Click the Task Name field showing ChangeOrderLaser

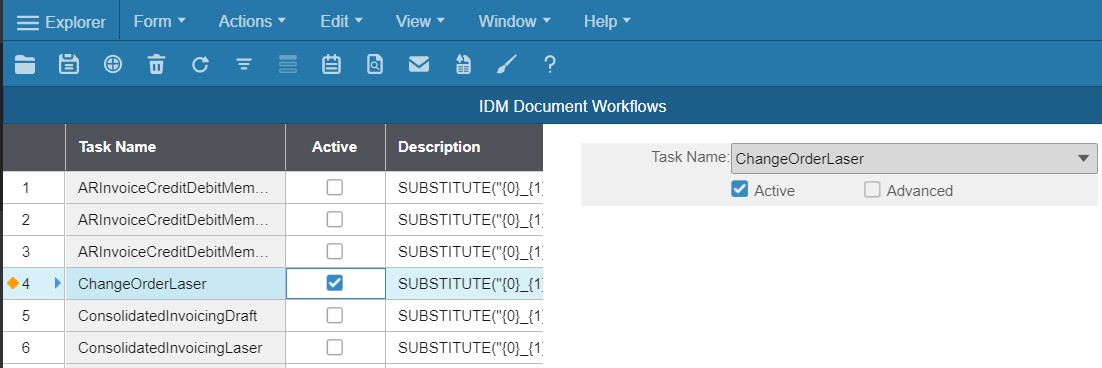click(x=914, y=159)
